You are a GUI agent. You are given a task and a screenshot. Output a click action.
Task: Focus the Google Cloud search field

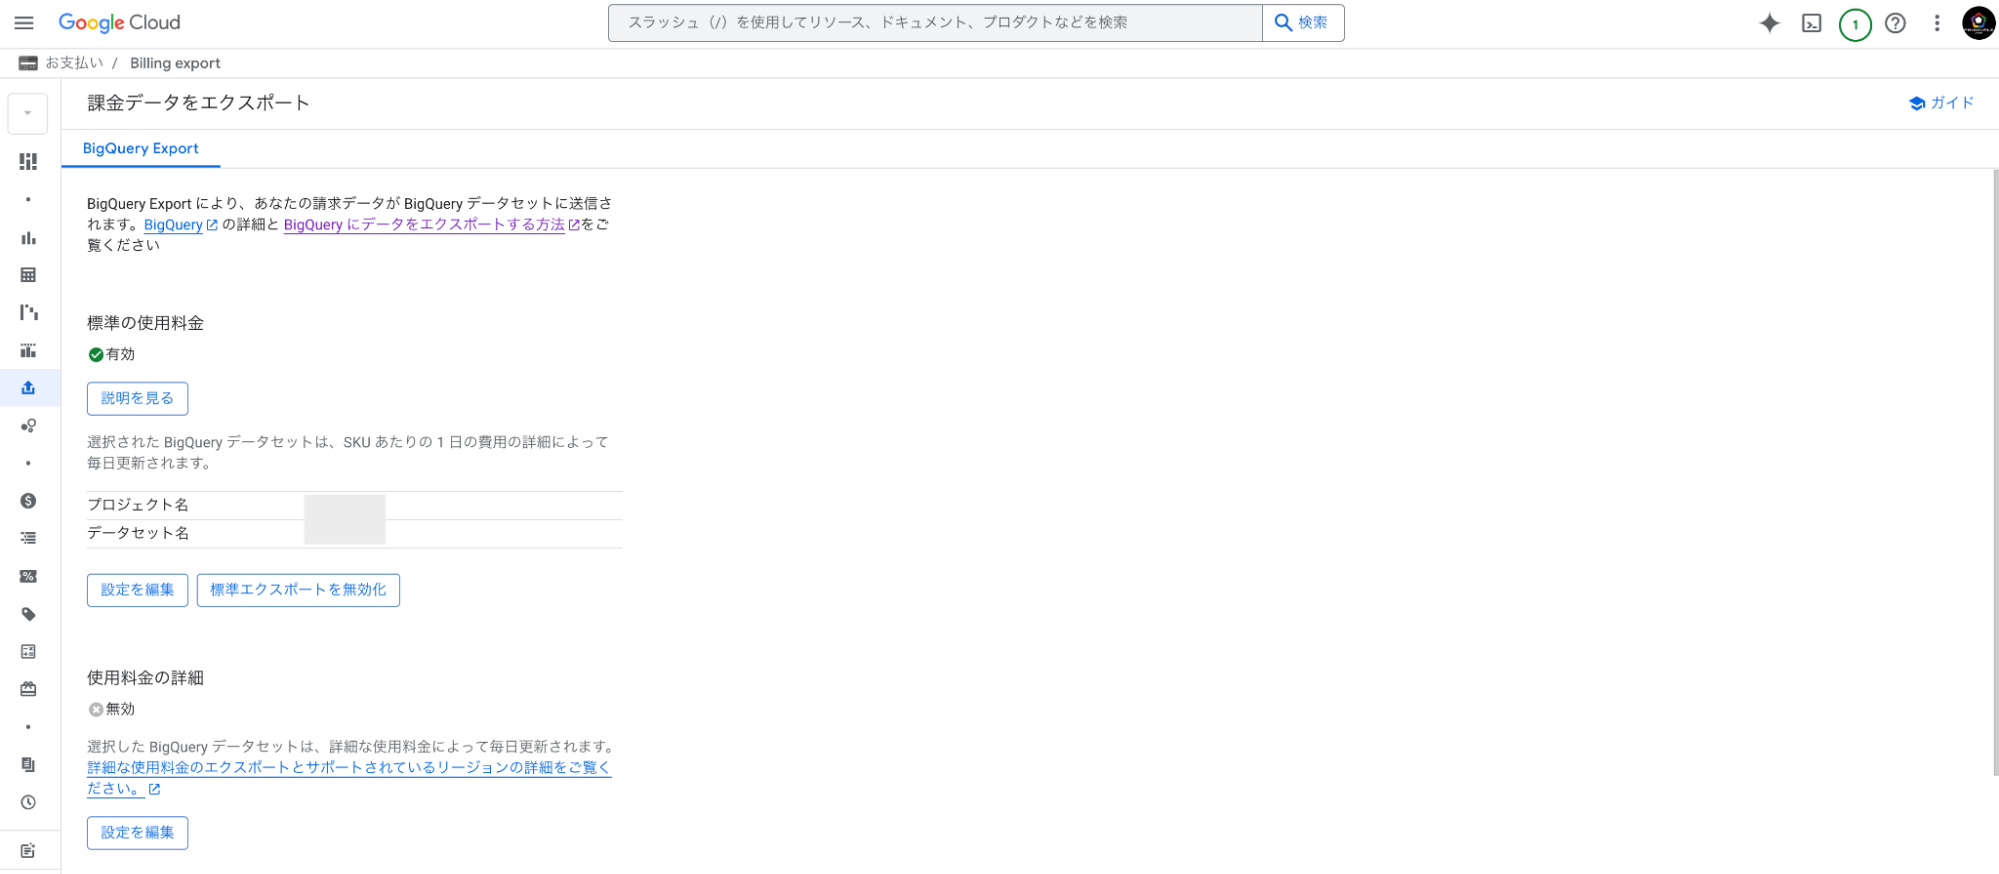(x=934, y=22)
